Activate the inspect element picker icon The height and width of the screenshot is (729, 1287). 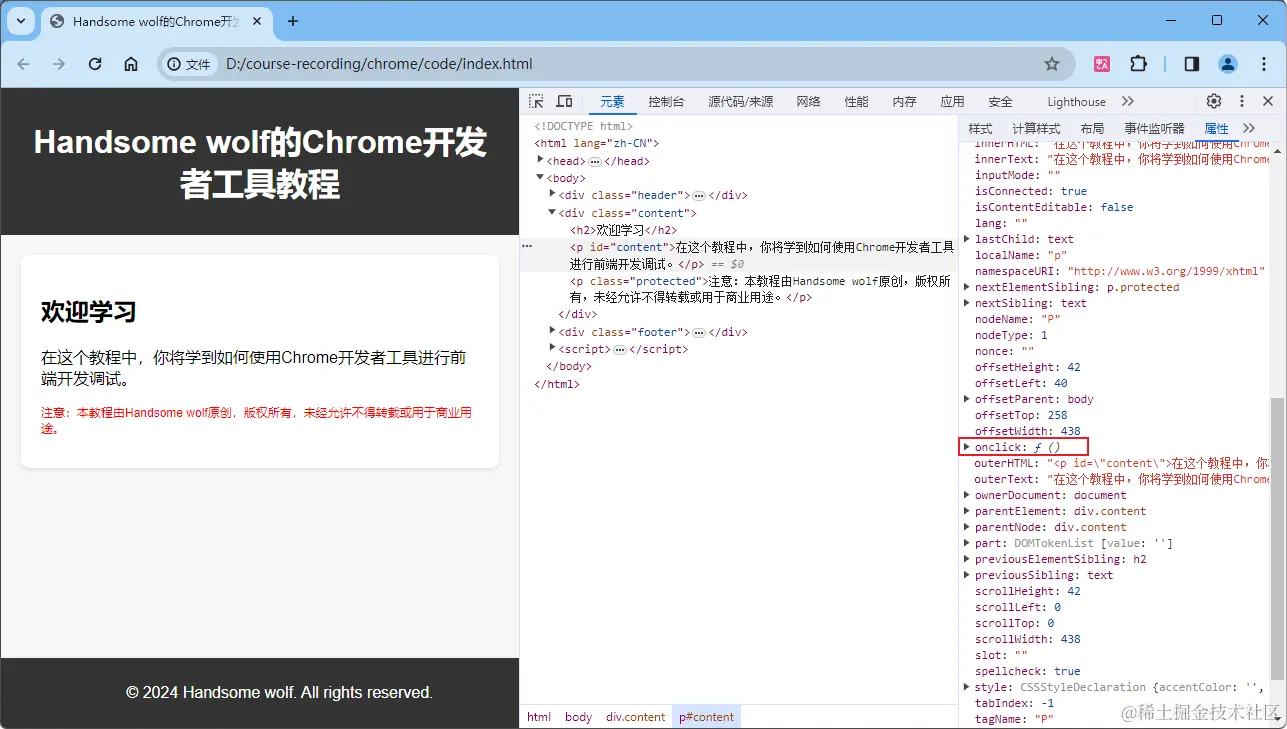(x=537, y=101)
